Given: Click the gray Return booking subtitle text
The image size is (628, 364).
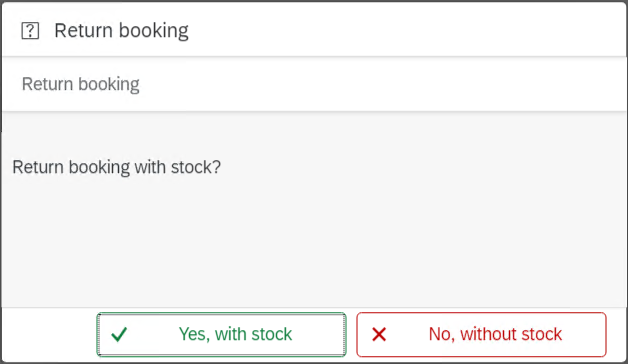Looking at the screenshot, I should 81,84.
